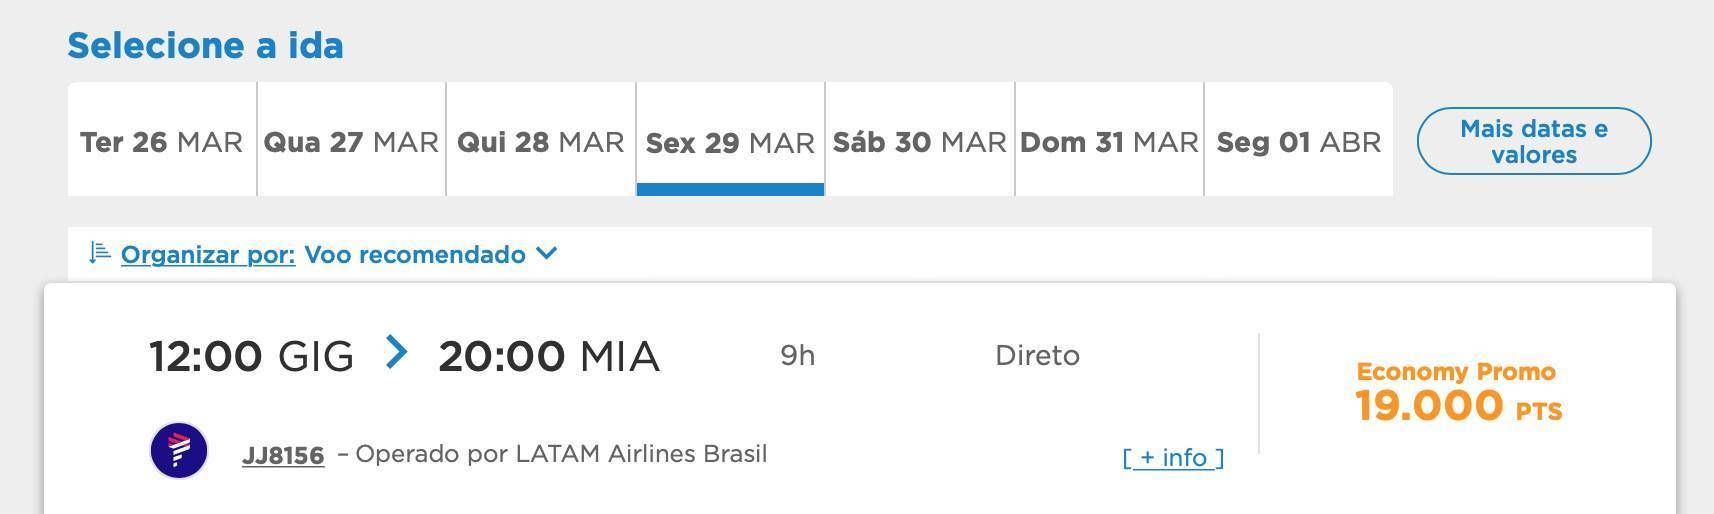Select the Qui 28 MAR date tab
This screenshot has height=514, width=1714.
(541, 139)
